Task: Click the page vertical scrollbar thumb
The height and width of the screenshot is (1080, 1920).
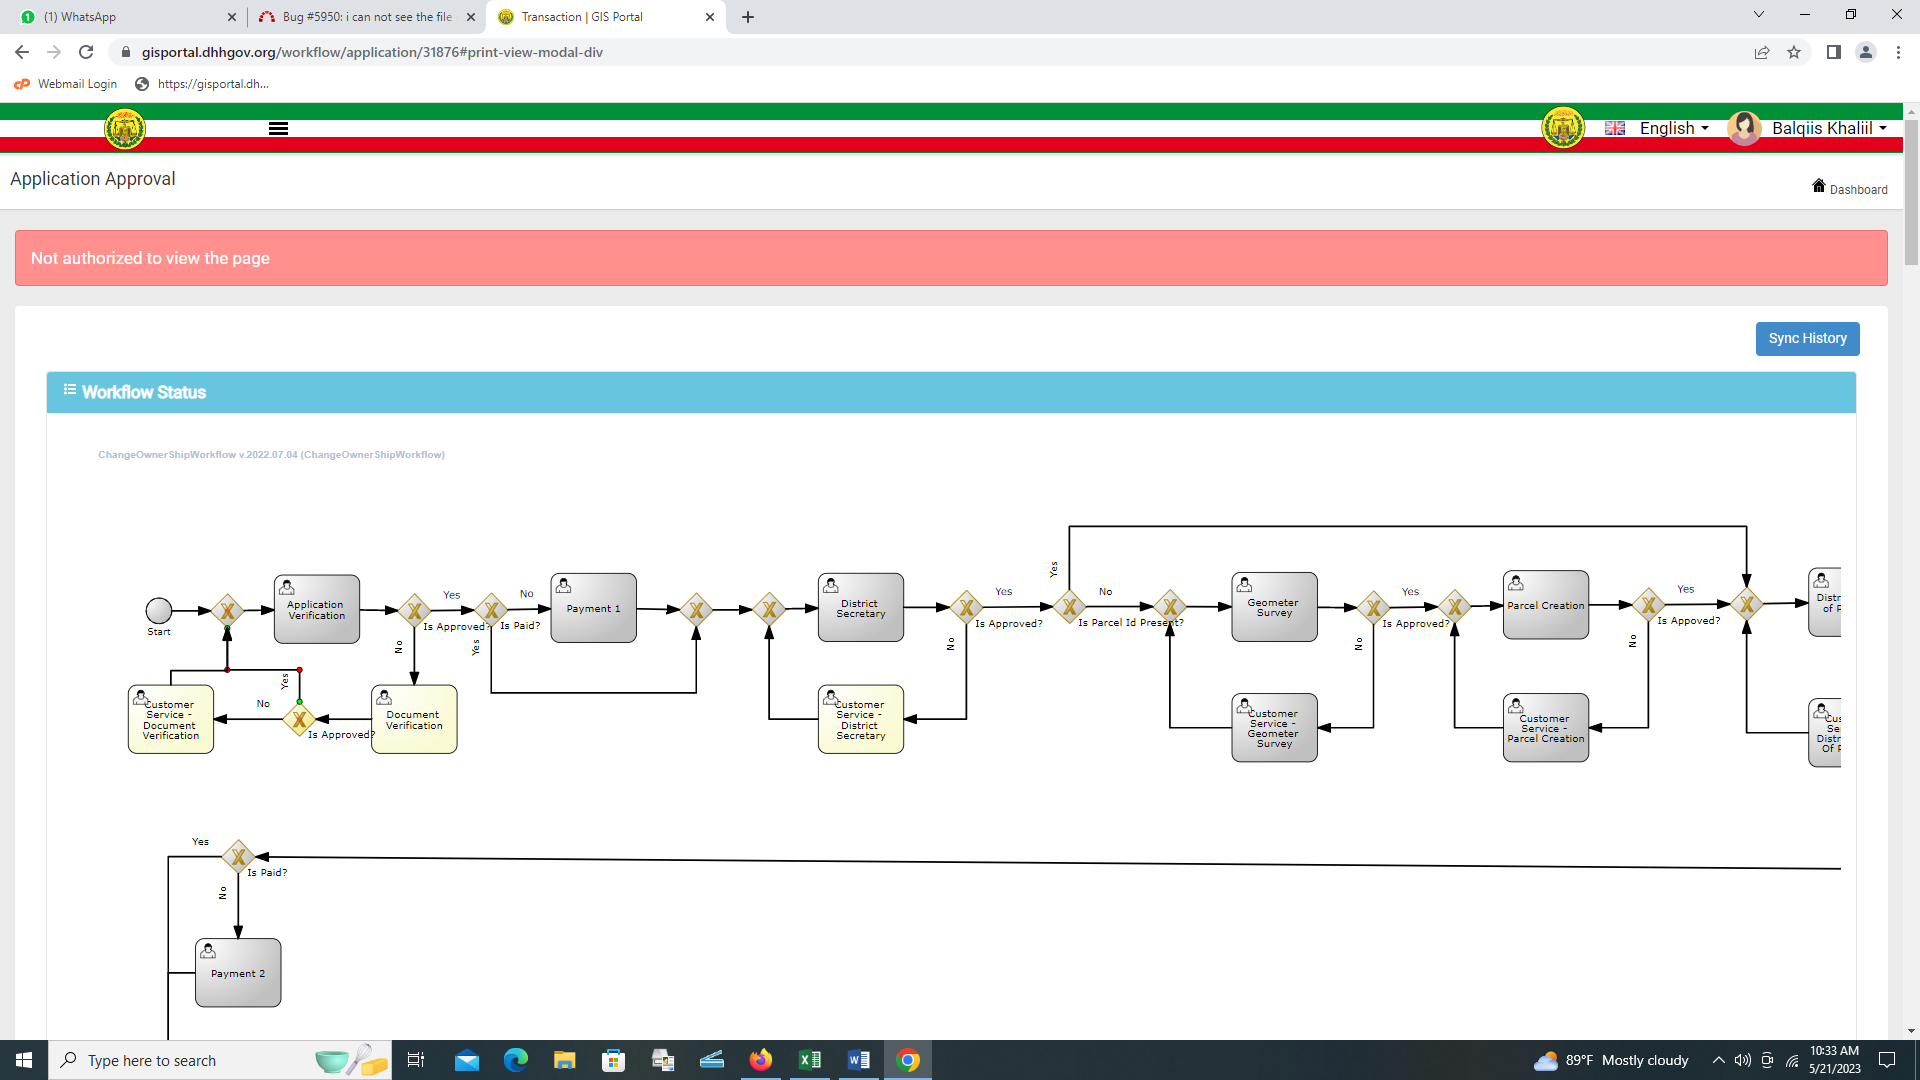Action: coord(1911,192)
